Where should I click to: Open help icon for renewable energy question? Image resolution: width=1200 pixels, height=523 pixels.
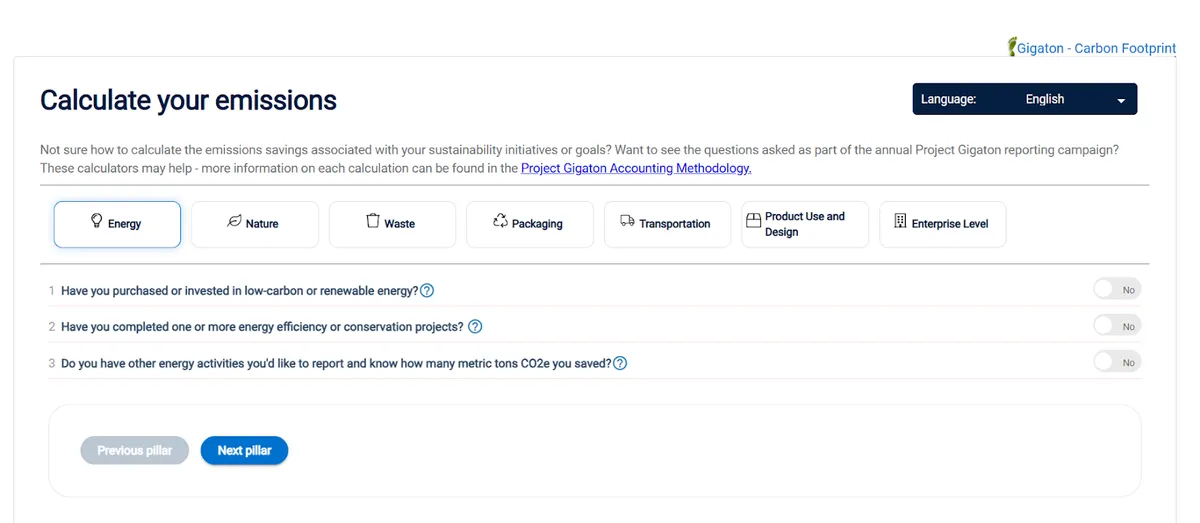pos(427,291)
